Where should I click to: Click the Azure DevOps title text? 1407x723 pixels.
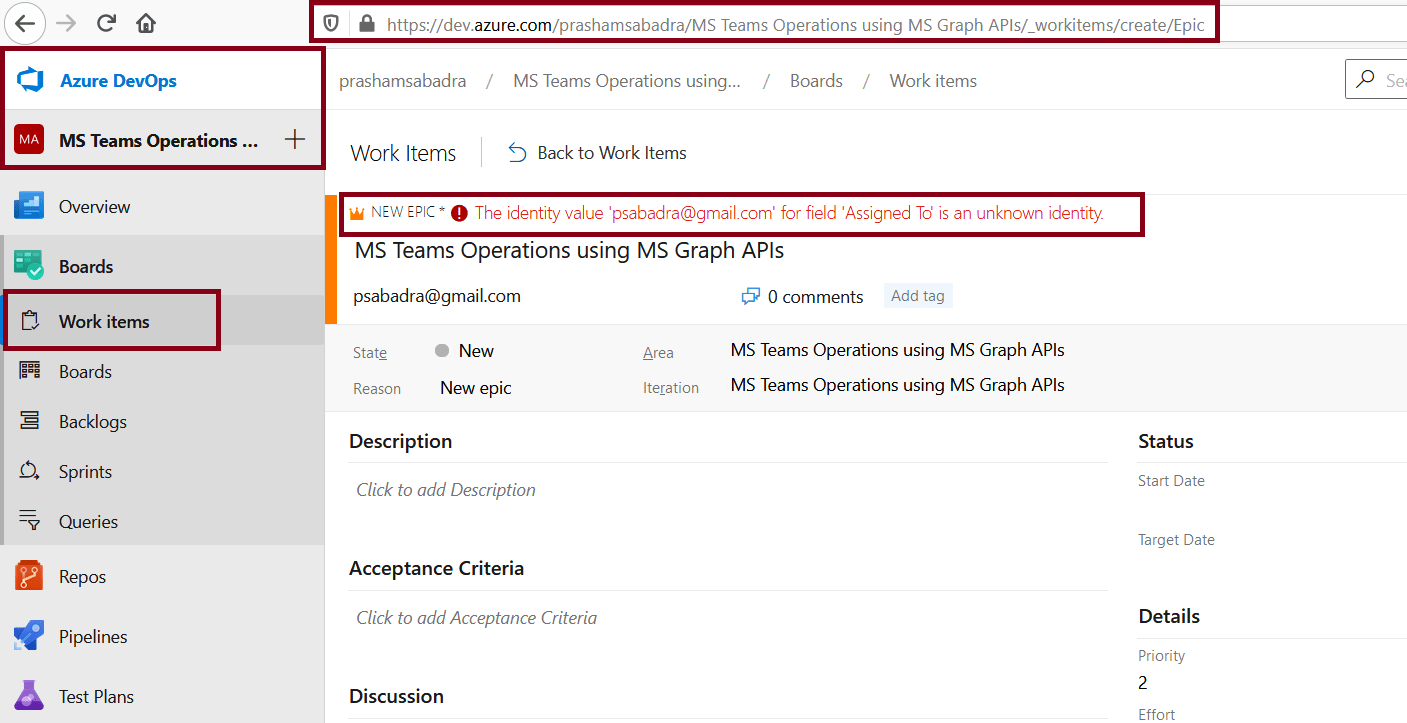(118, 81)
